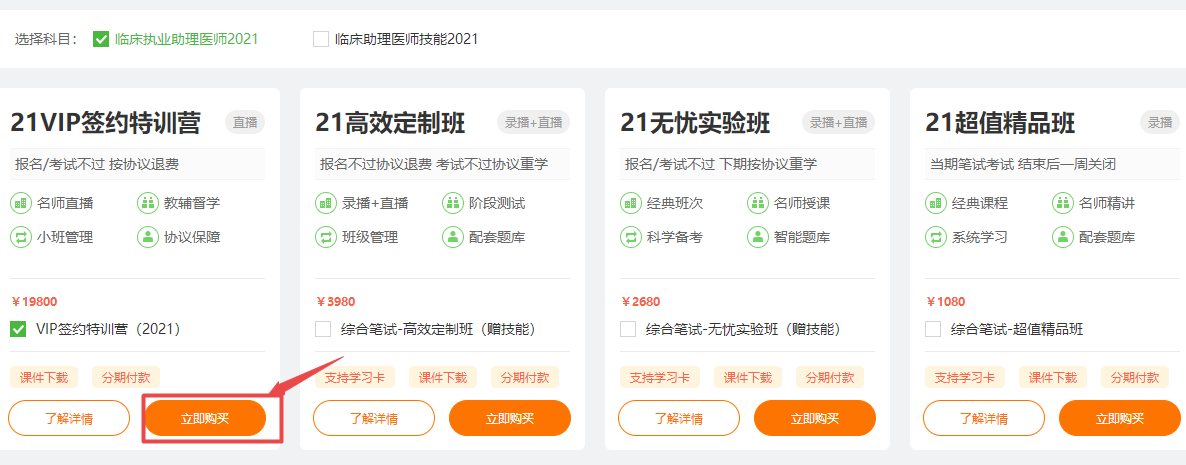Click 分期付款 tag under VIP签约特训营
The width and height of the screenshot is (1186, 465).
[126, 377]
